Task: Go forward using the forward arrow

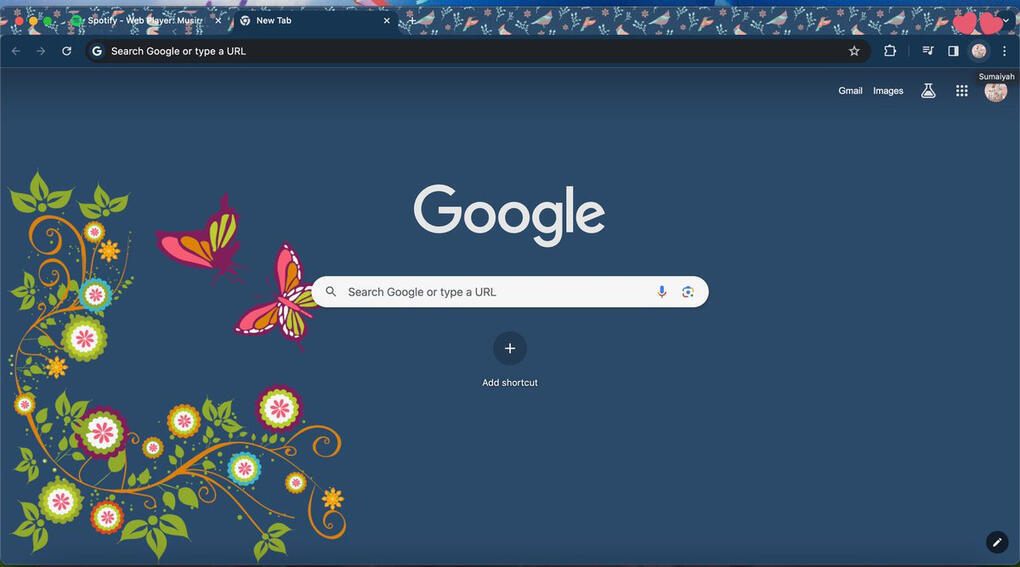Action: [x=41, y=51]
